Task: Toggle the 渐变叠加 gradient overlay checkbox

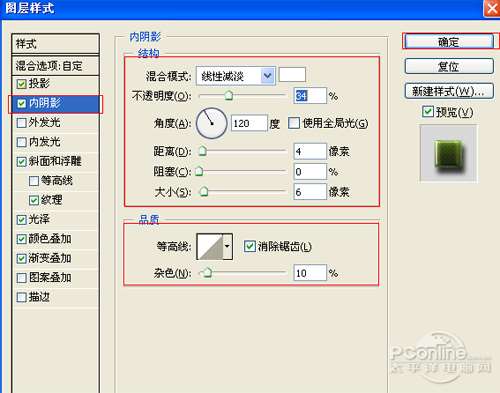Action: pos(21,258)
